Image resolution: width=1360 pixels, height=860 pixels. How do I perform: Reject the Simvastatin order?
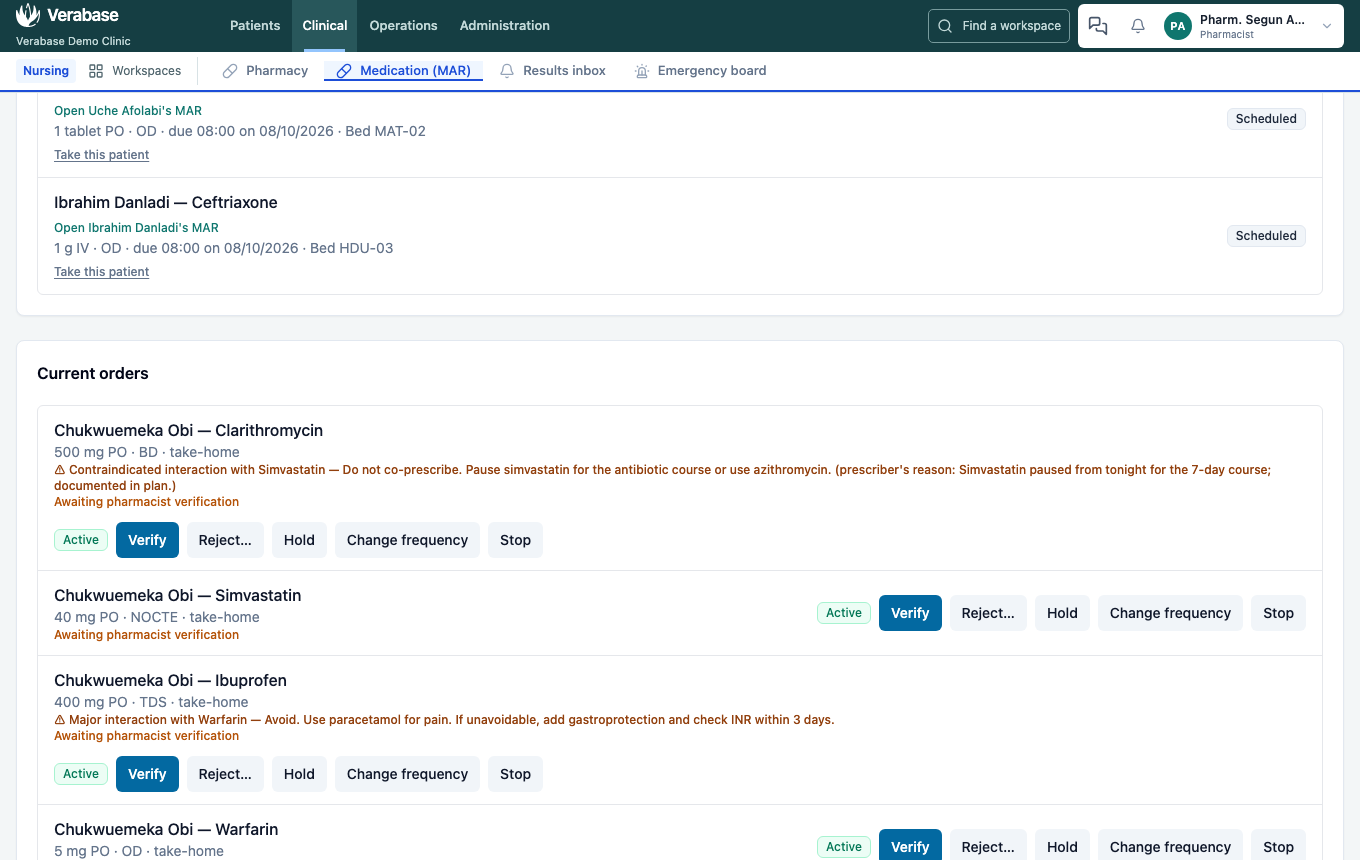tap(988, 613)
